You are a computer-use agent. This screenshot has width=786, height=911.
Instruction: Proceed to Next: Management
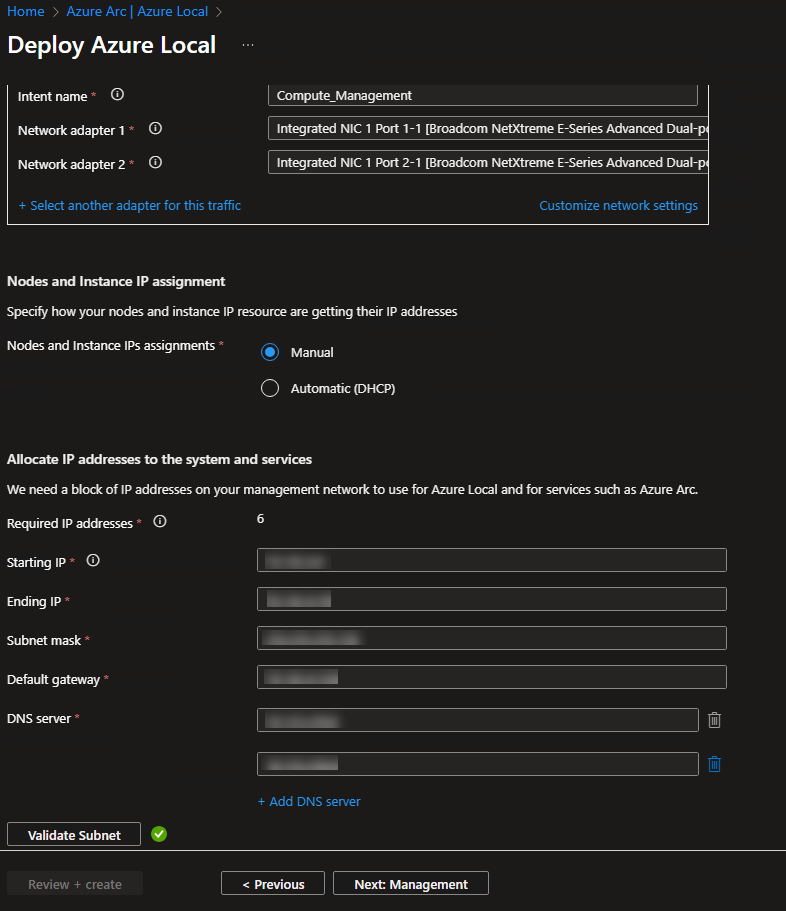[x=411, y=884]
